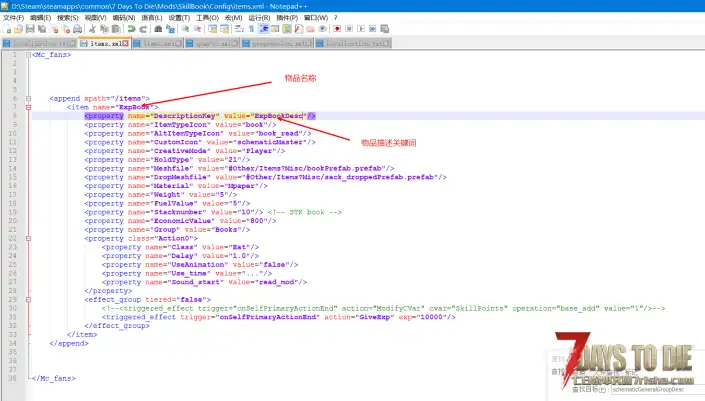The height and width of the screenshot is (401, 705).
Task: Click the Save All toolbar icon
Action: pos(42,29)
